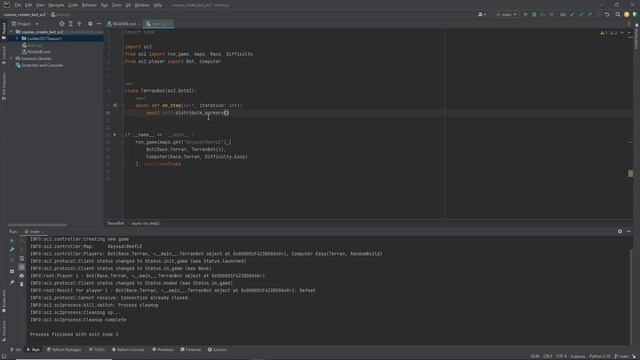The width and height of the screenshot is (640, 360).
Task: Click the UTF-8 encoding in status bar
Action: click(x=561, y=356)
